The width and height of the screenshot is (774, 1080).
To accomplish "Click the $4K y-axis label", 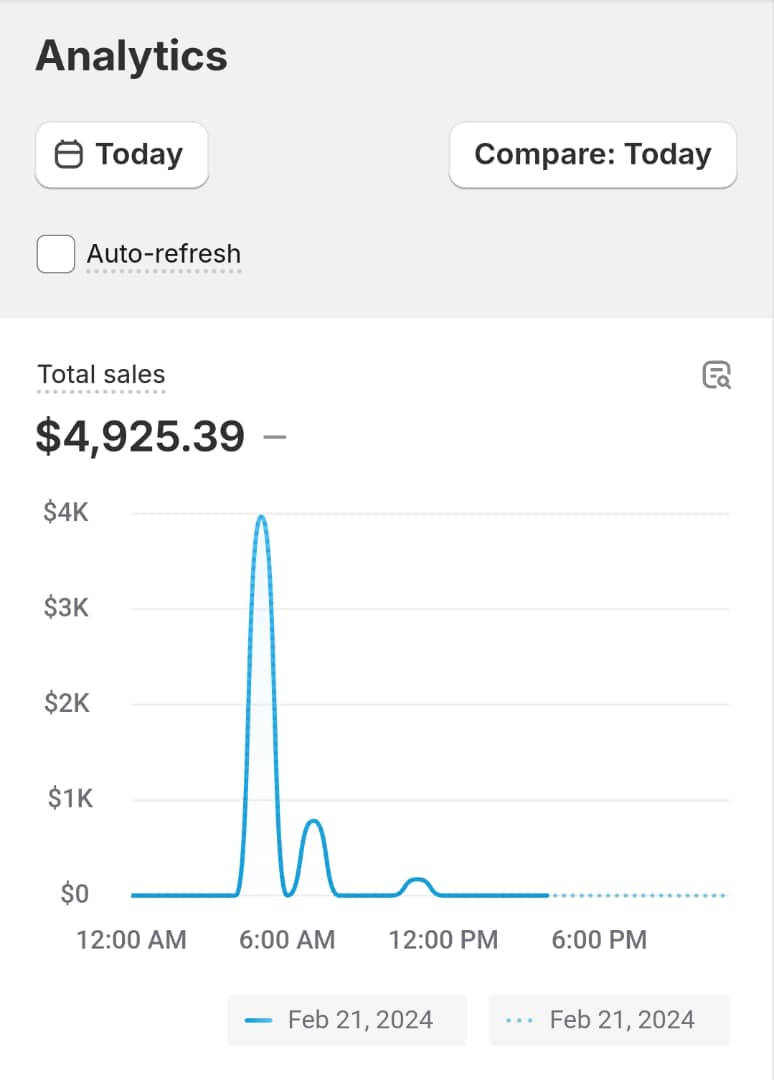I will pos(66,513).
